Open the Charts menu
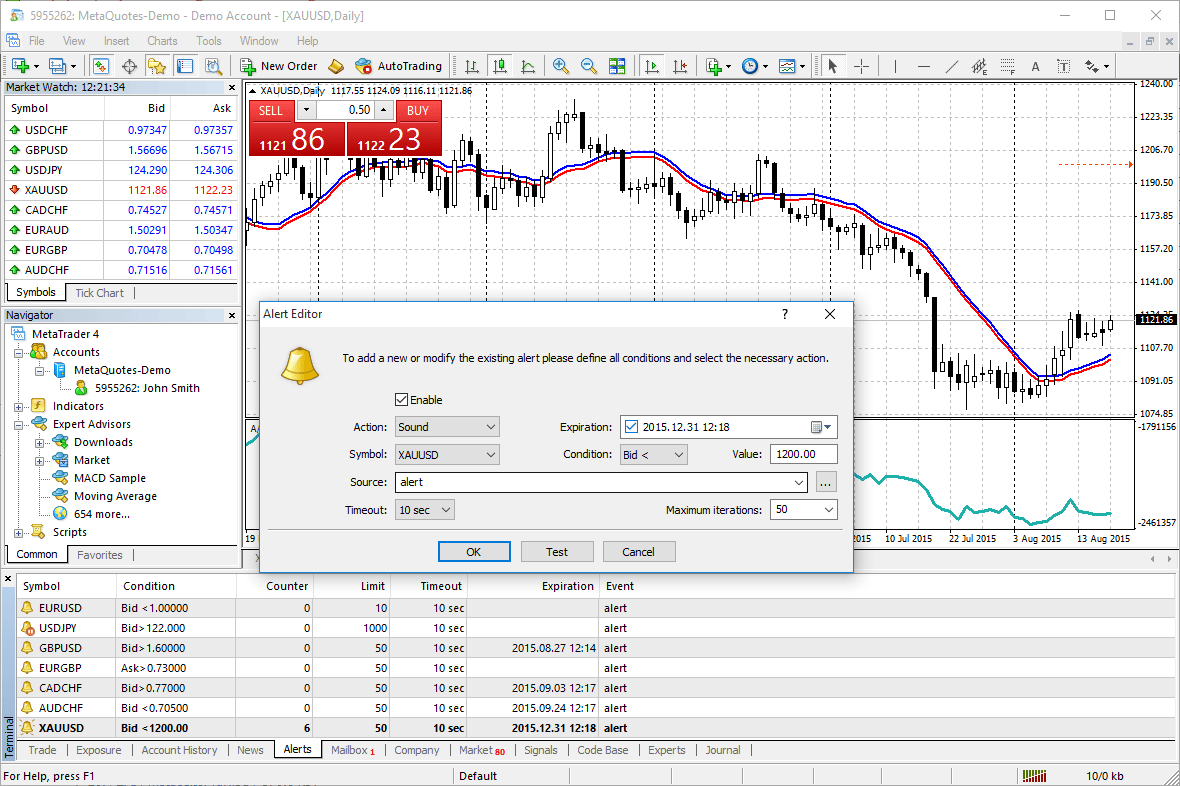 (x=162, y=41)
